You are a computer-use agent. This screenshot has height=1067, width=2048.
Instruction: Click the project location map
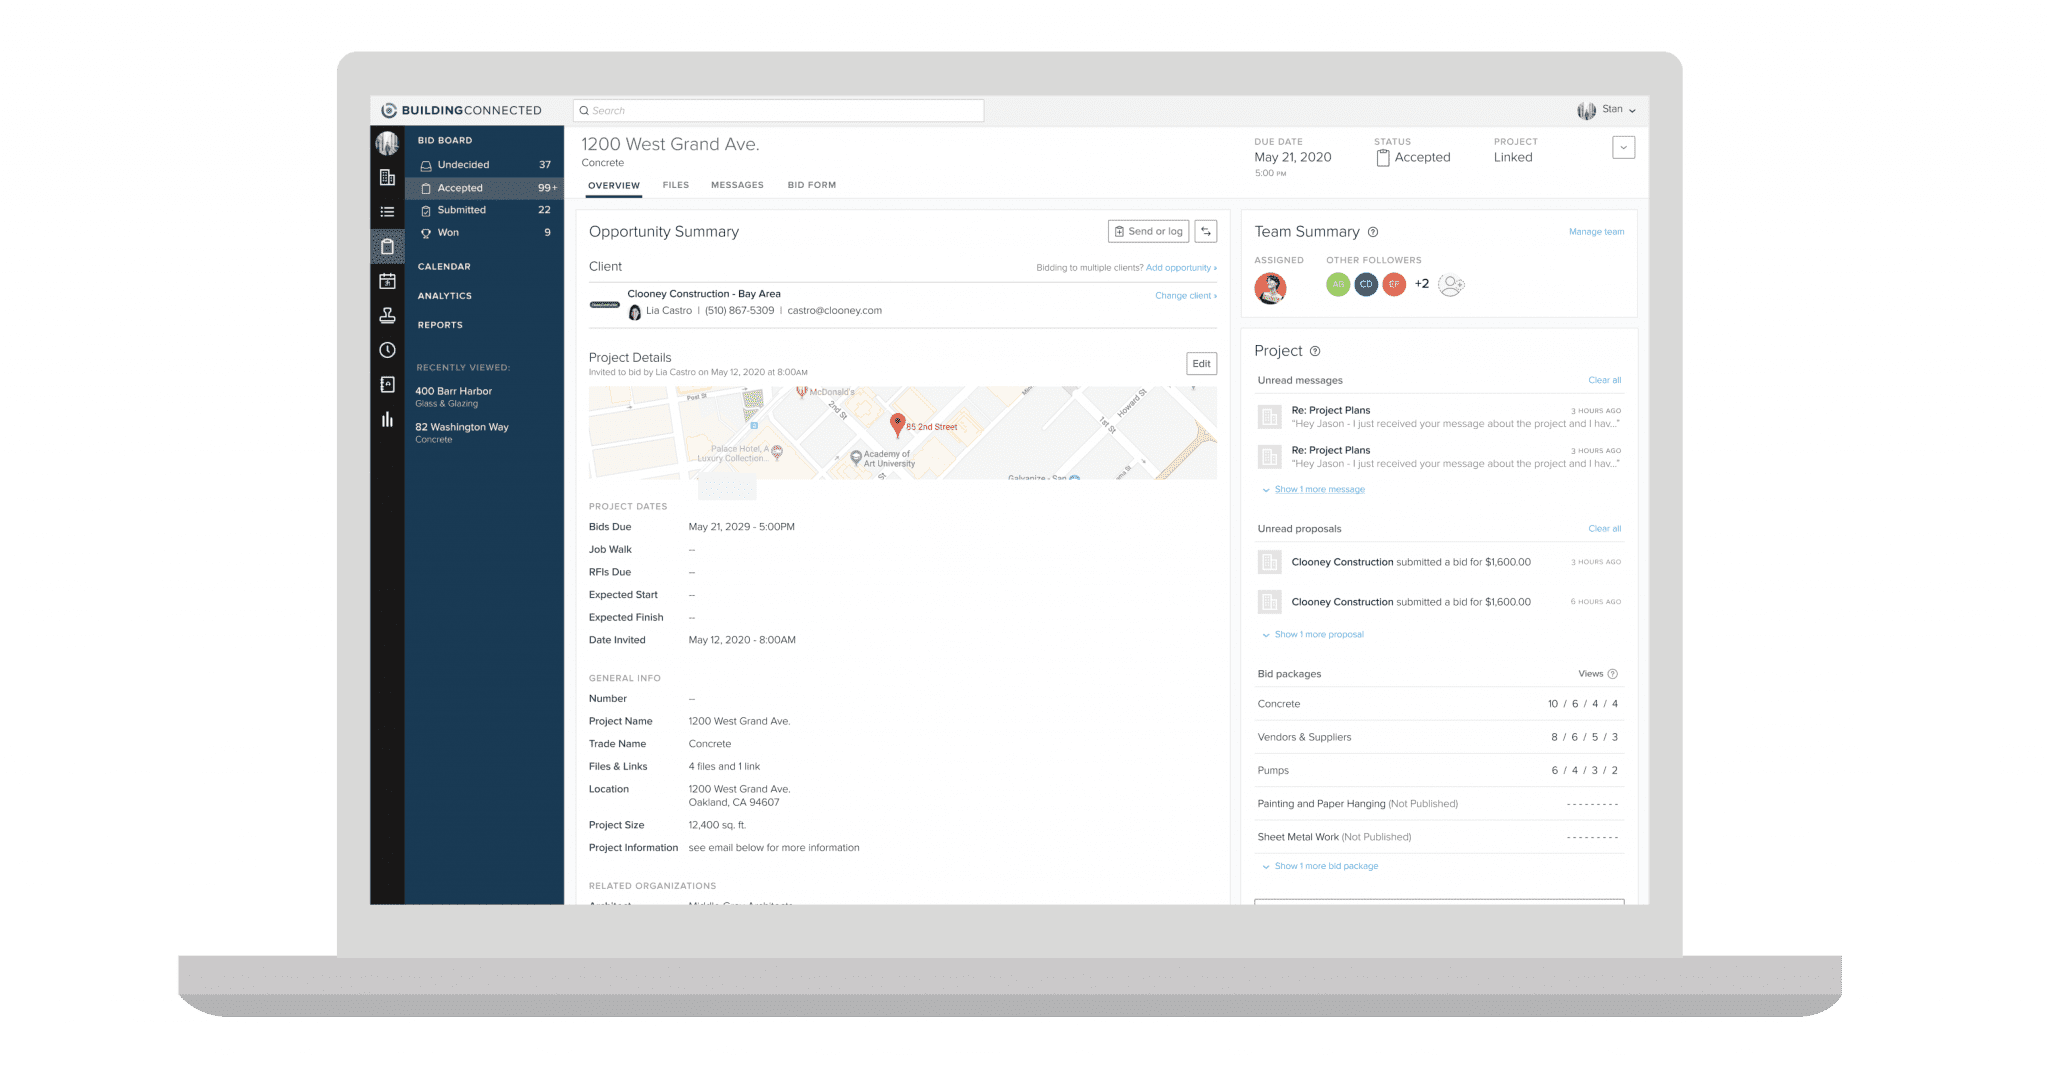tap(903, 433)
